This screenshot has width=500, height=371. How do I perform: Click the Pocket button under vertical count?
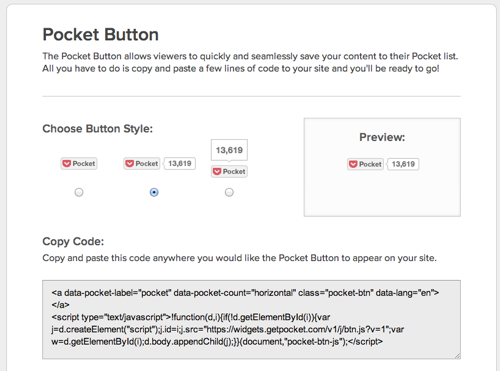(x=229, y=171)
